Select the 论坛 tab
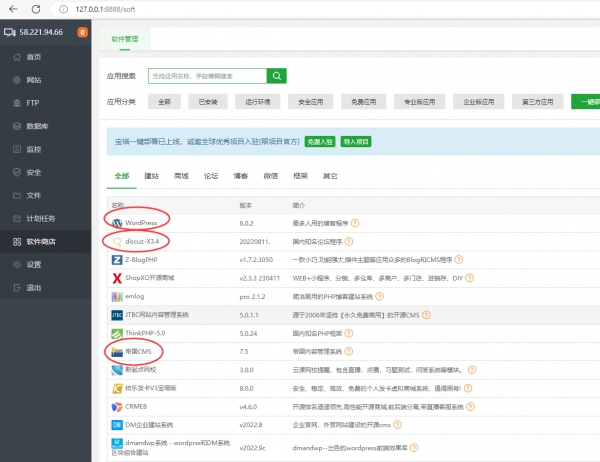This screenshot has width=600, height=462. click(x=211, y=176)
